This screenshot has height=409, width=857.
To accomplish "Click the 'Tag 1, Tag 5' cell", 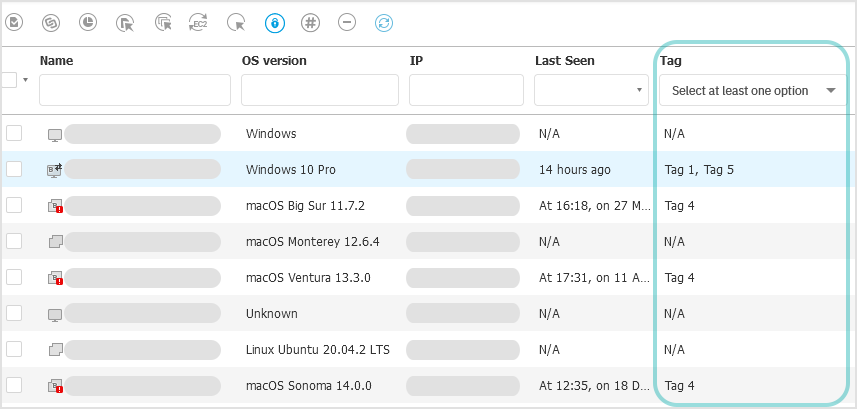I will [x=699, y=170].
